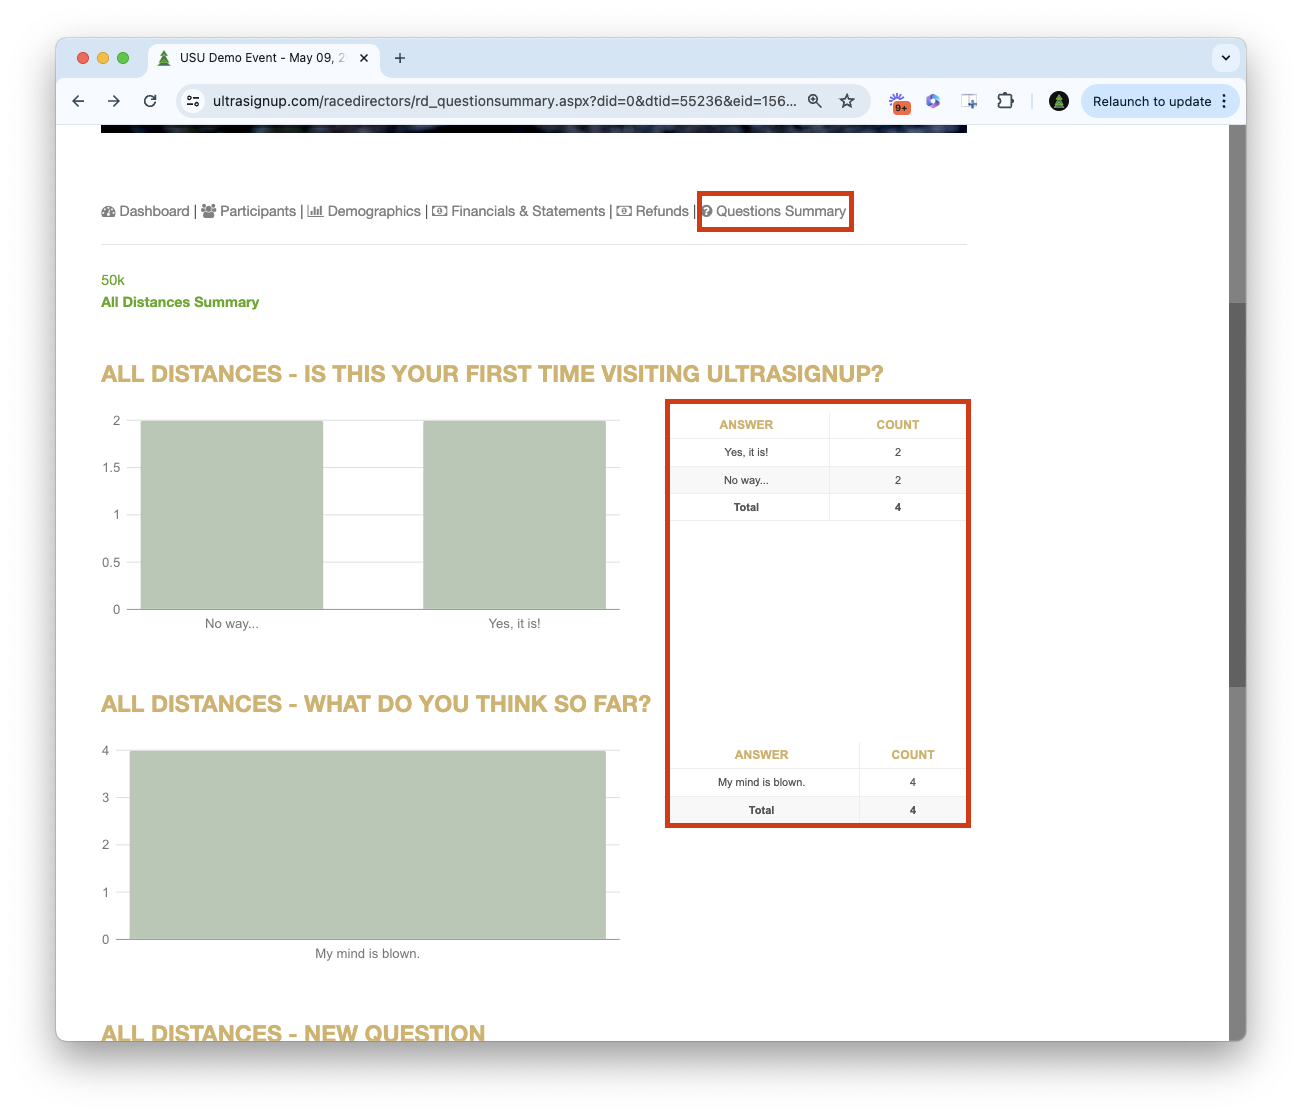The image size is (1302, 1115).
Task: Go back to the previous page
Action: tap(78, 101)
